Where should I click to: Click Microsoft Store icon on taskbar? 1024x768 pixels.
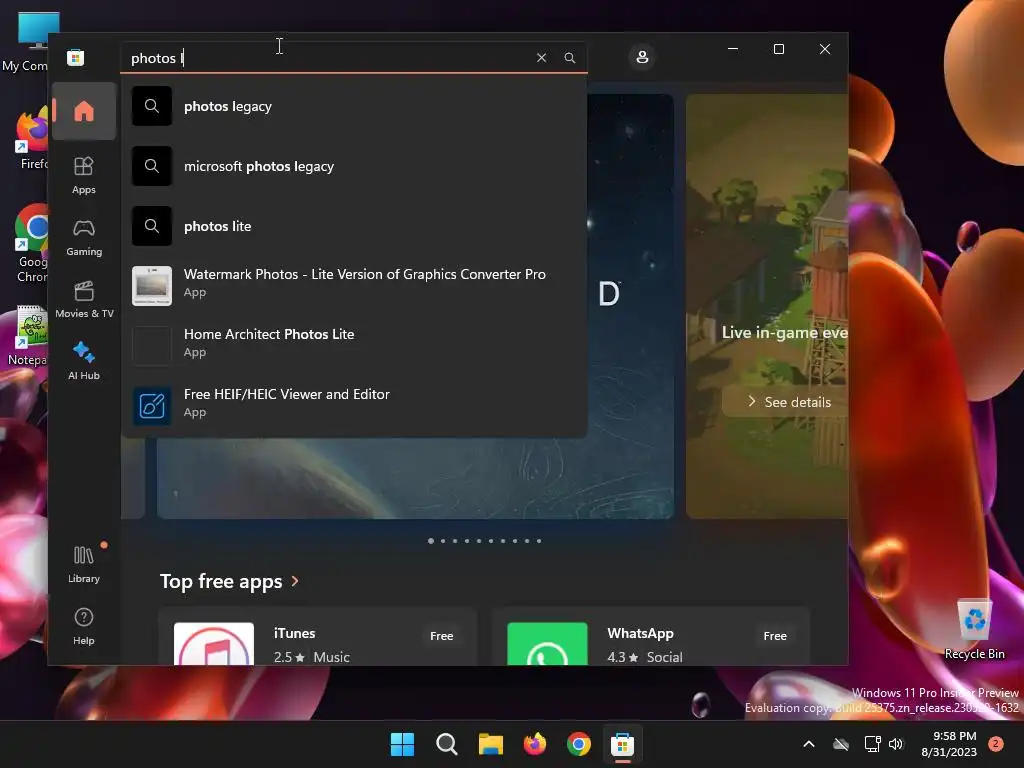[x=622, y=744]
